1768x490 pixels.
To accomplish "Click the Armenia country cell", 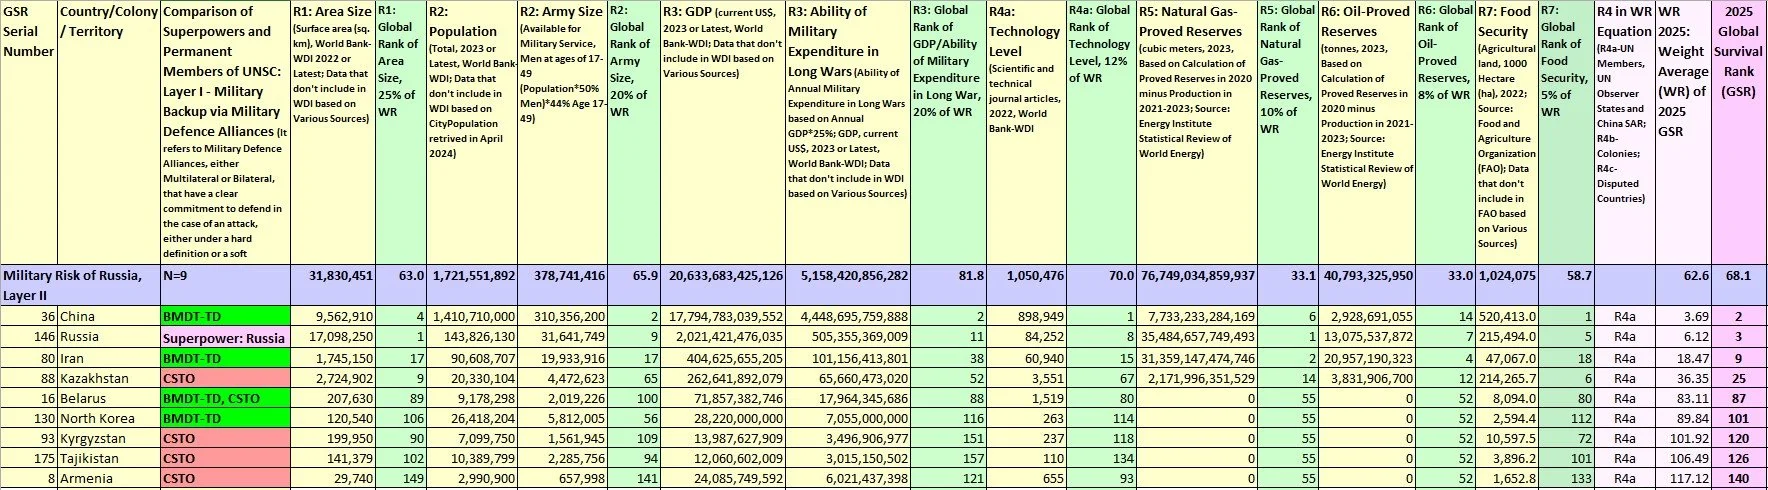I will click(x=108, y=478).
